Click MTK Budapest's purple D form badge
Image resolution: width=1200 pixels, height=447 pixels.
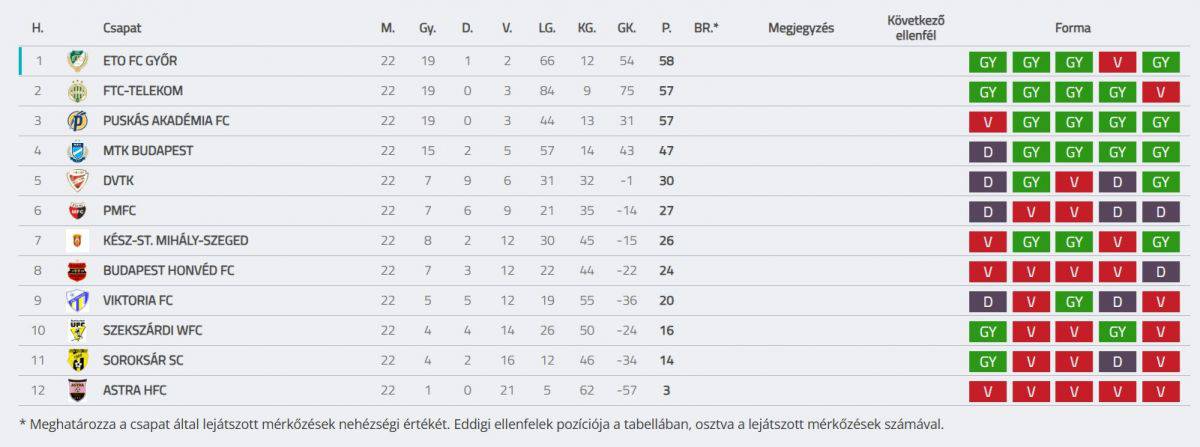coord(987,151)
